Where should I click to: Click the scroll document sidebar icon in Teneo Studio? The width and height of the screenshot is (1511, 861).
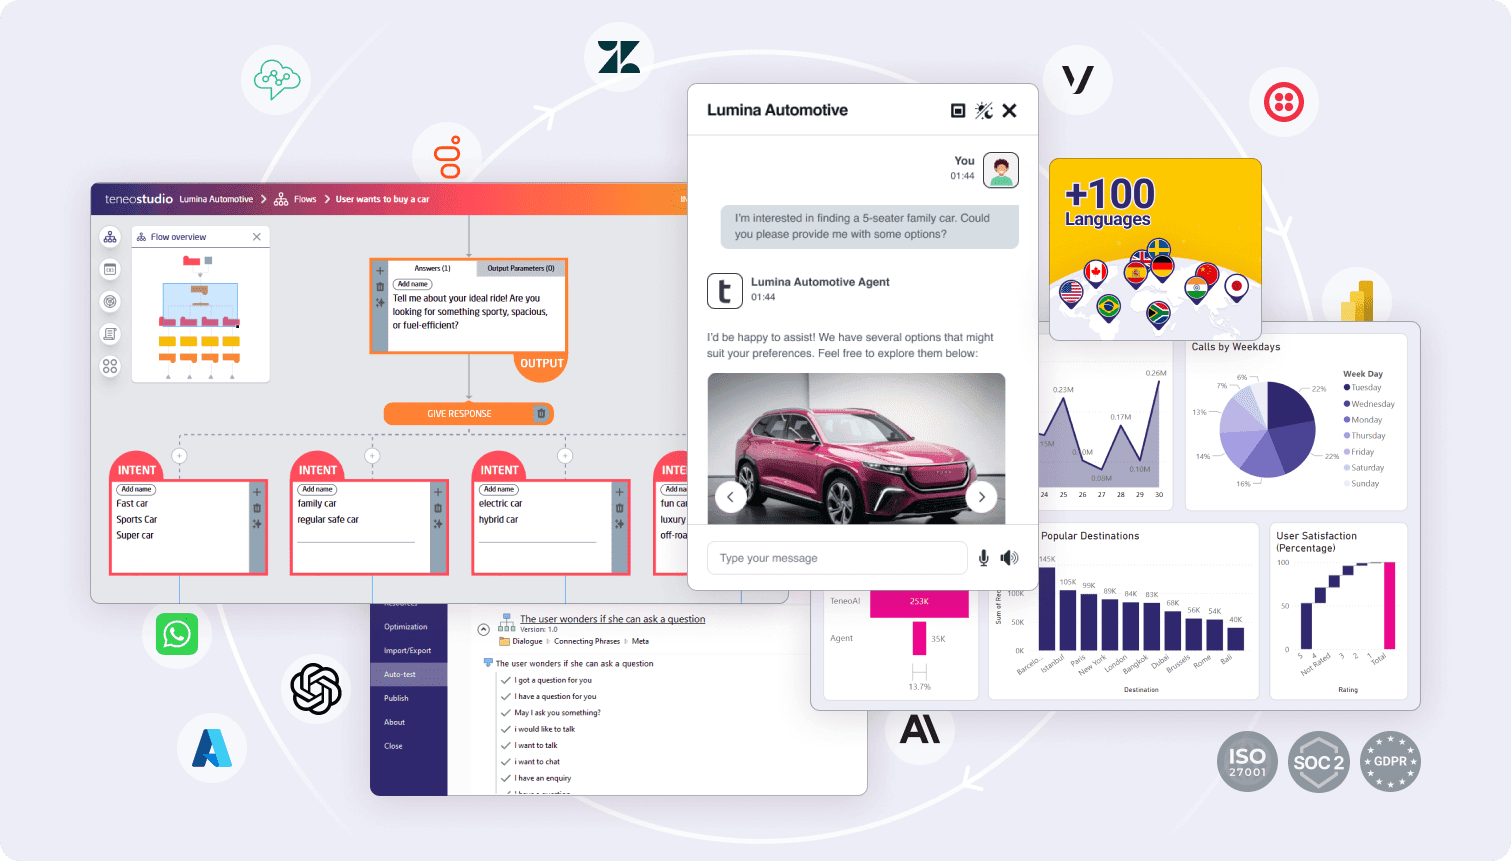point(110,334)
